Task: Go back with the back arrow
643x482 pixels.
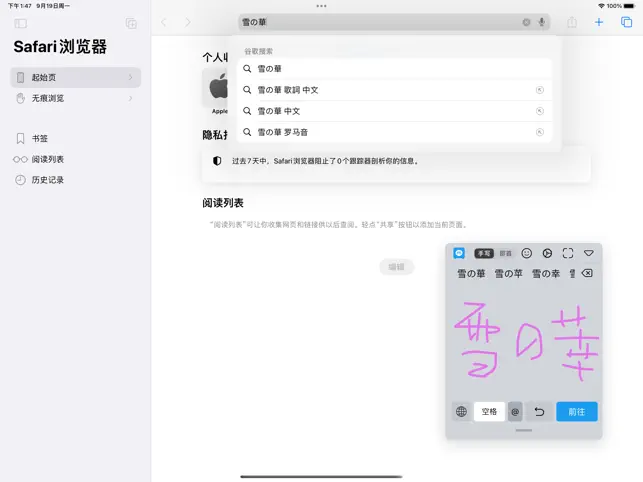Action: point(164,22)
